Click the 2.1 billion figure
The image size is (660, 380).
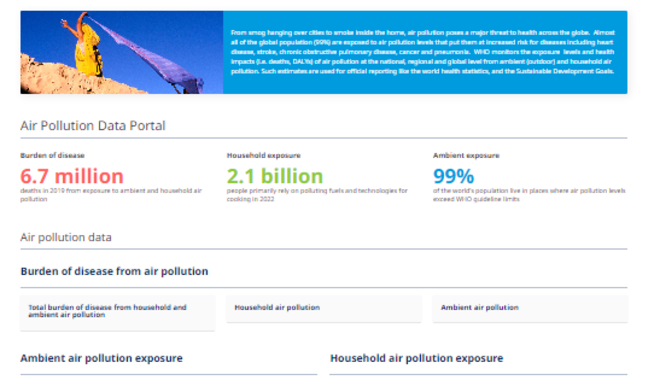click(x=275, y=176)
